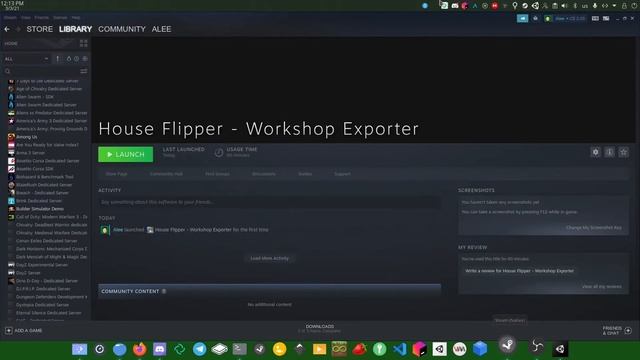Open the COMMUNITY tab
This screenshot has height=360, width=640.
pos(122,29)
